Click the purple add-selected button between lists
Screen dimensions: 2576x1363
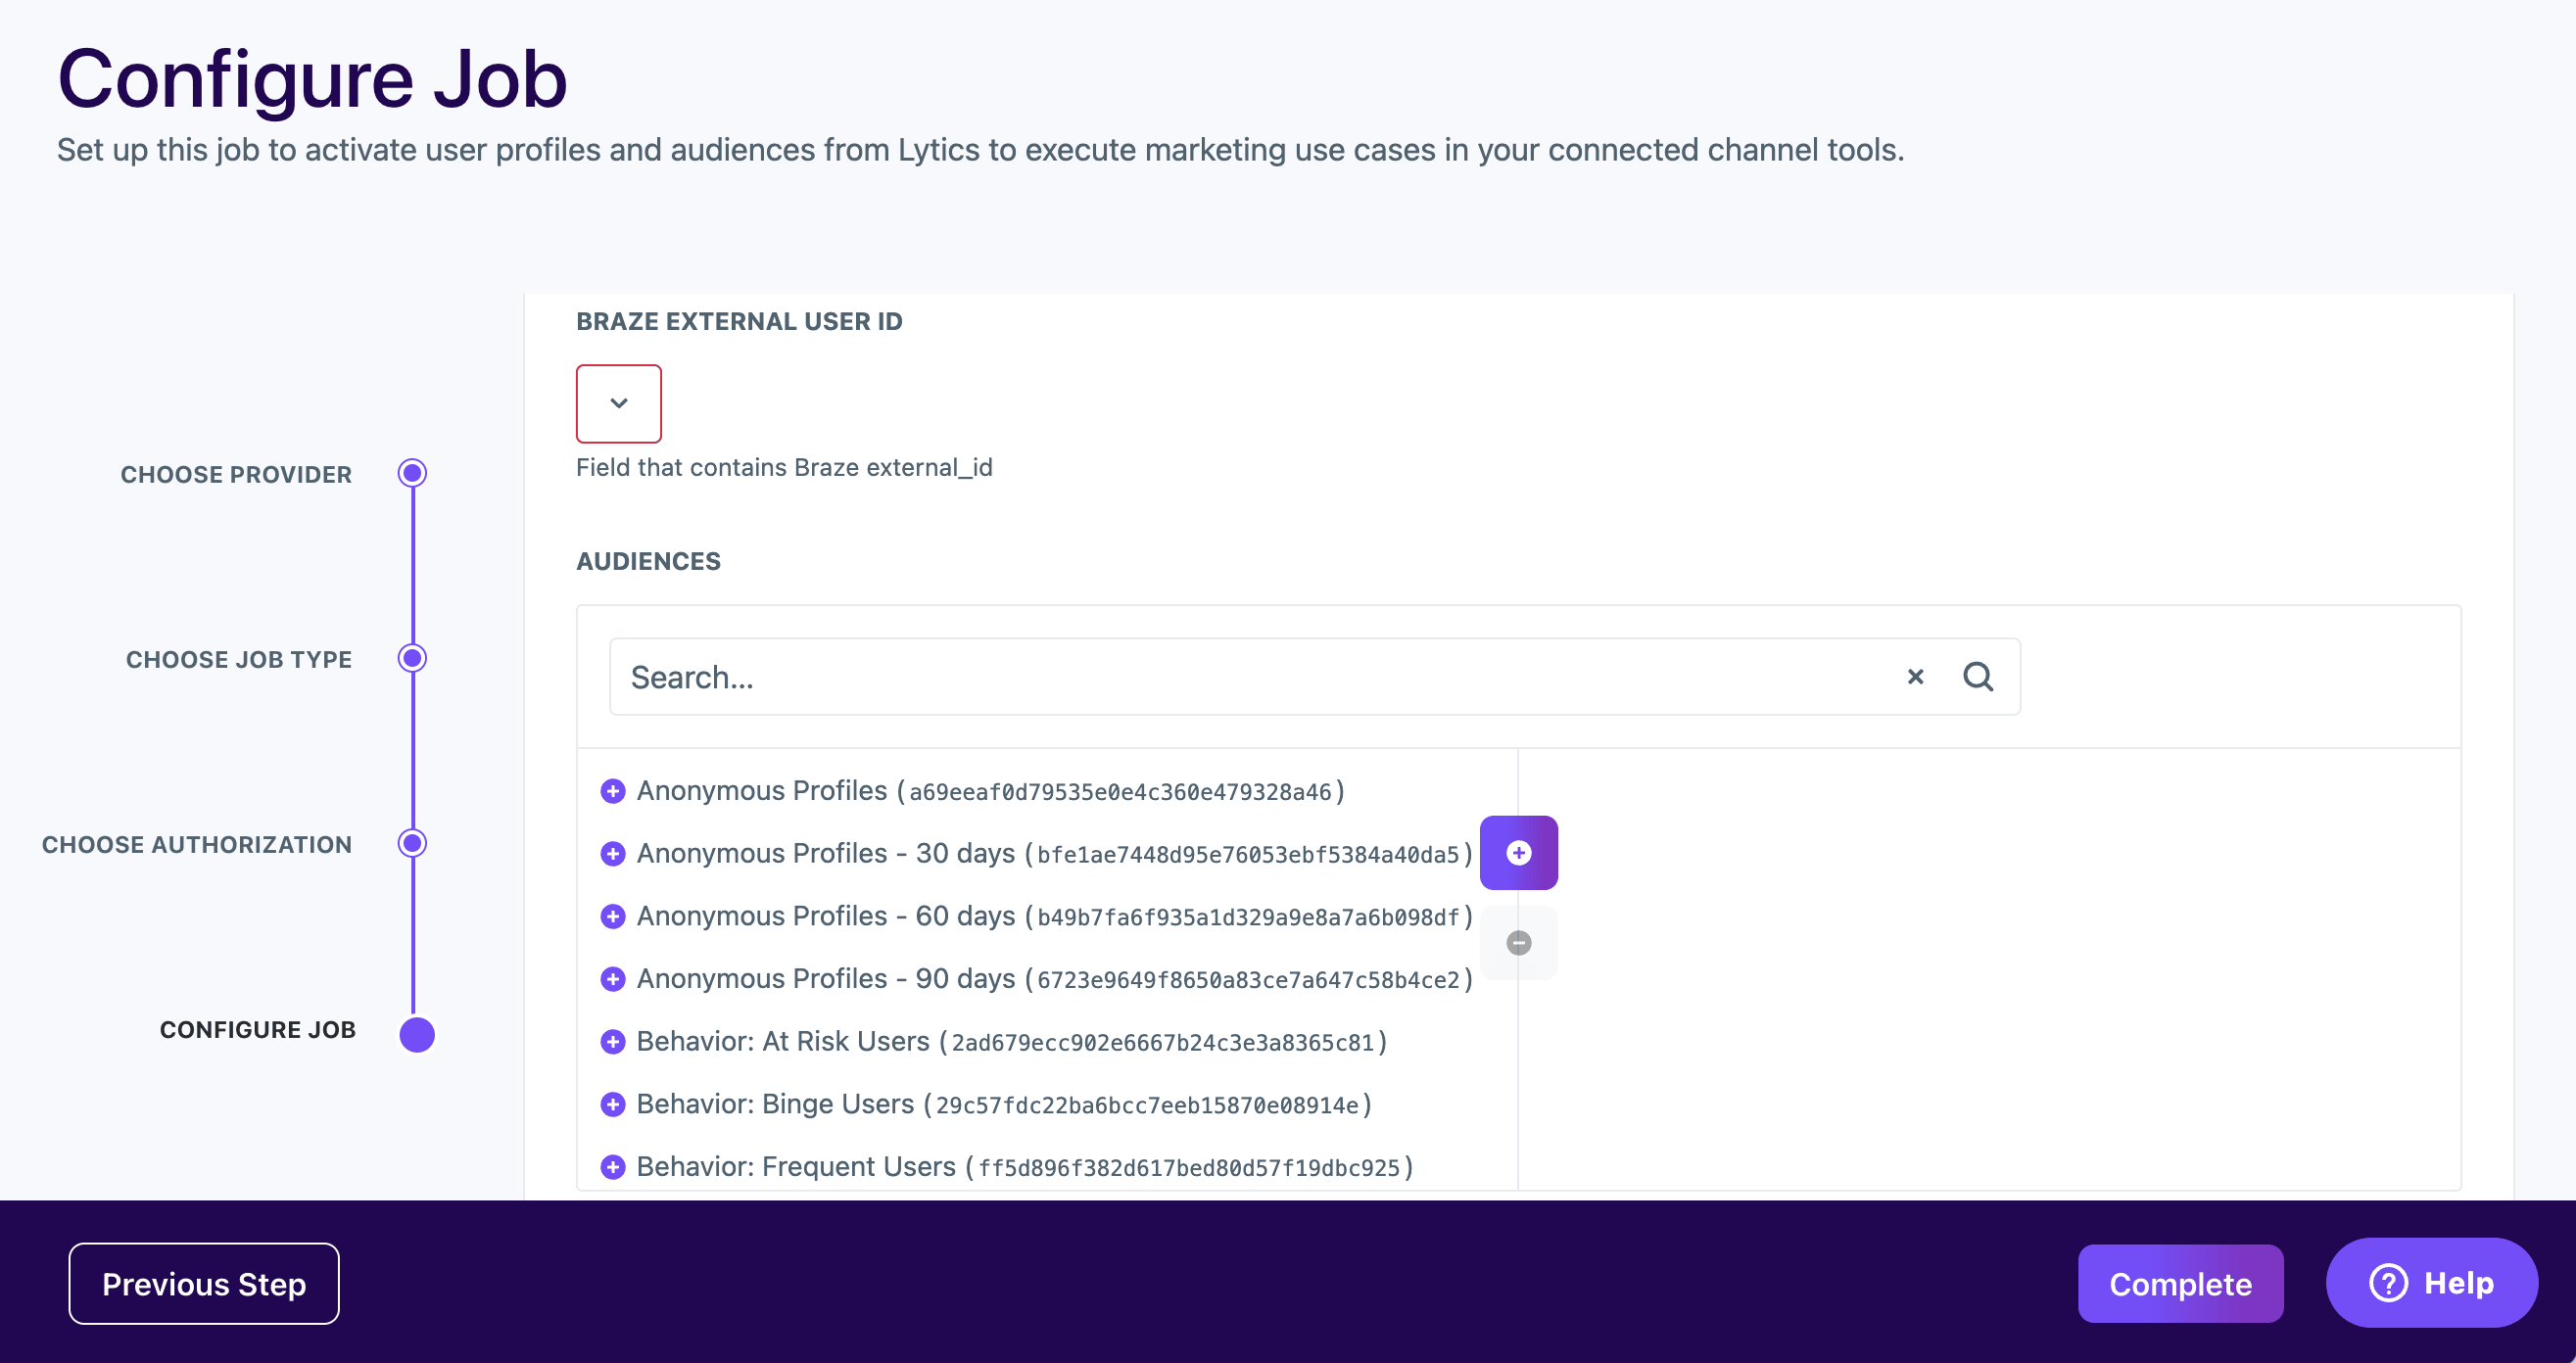pos(1518,853)
